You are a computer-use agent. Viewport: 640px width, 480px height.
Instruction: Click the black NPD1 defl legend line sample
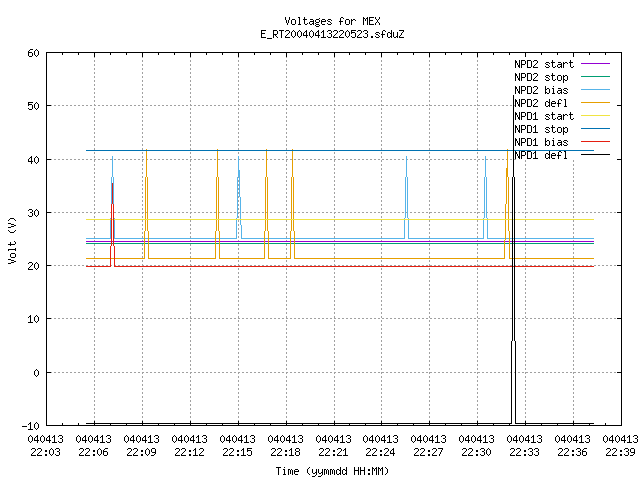pyautogui.click(x=595, y=155)
